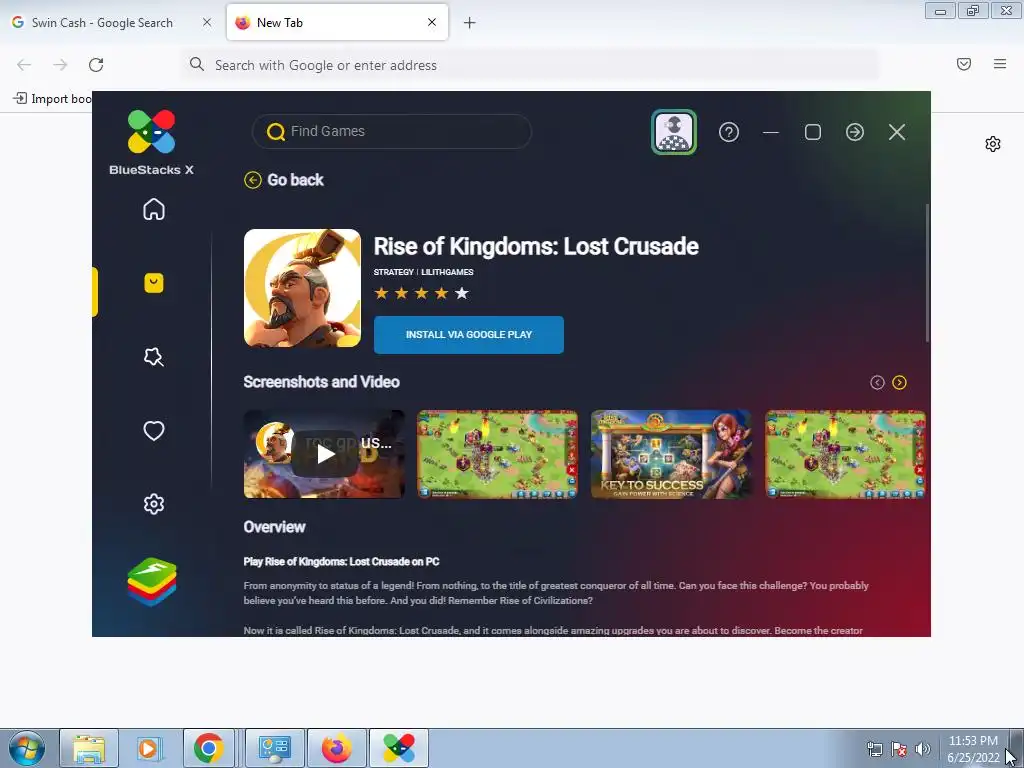1024x768 pixels.
Task: Focus the Find Games search field
Action: pos(392,131)
